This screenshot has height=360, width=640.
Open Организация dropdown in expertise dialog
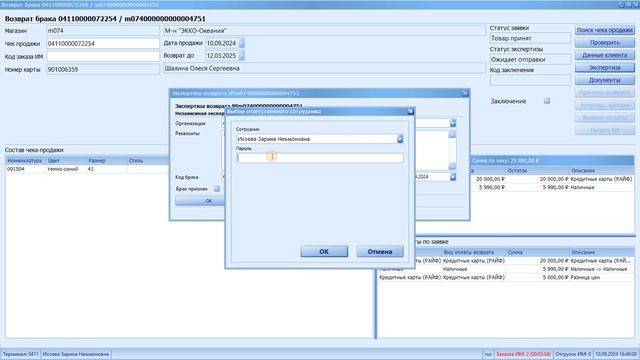pyautogui.click(x=453, y=123)
